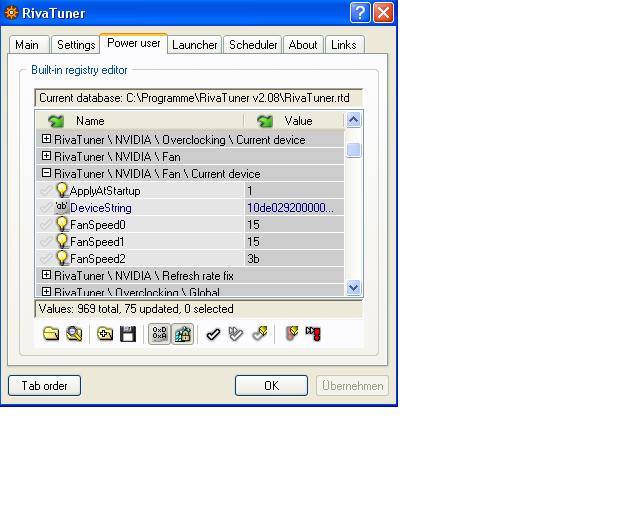640x512 pixels.
Task: Click the RivaTuner gear icon in title bar
Action: [x=11, y=13]
